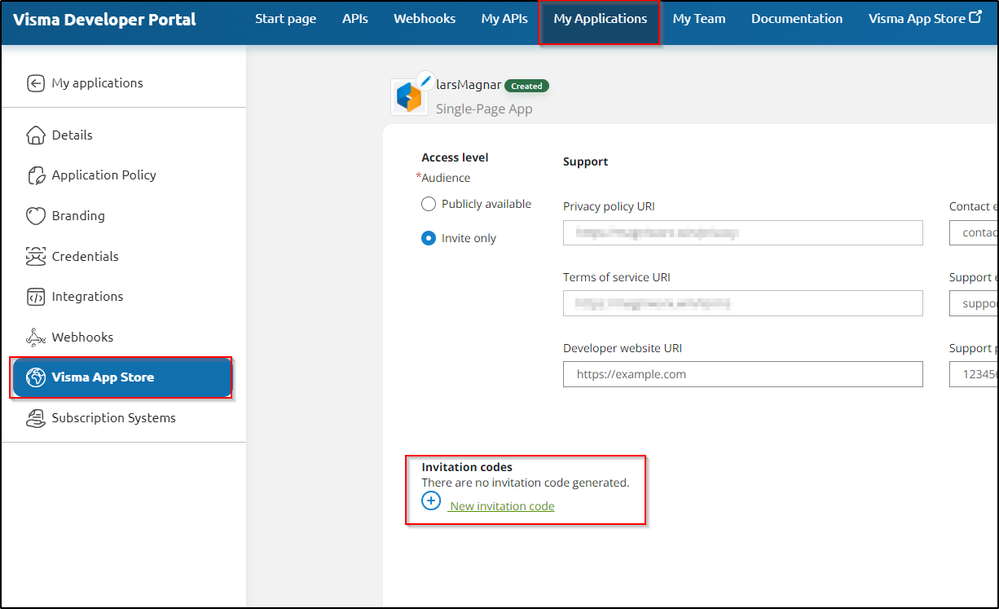Image resolution: width=999 pixels, height=609 pixels.
Task: Click the Invitation codes heading
Action: [467, 467]
